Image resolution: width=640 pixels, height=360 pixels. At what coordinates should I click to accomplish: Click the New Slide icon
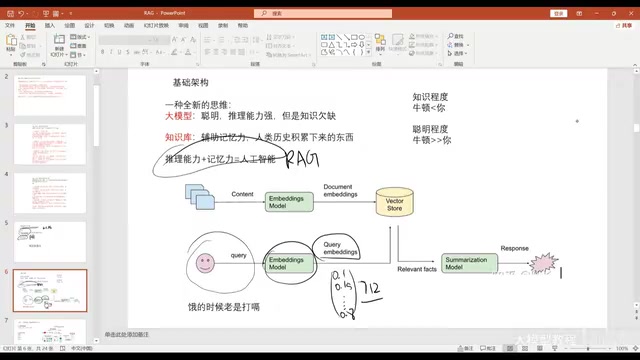pyautogui.click(x=59, y=40)
